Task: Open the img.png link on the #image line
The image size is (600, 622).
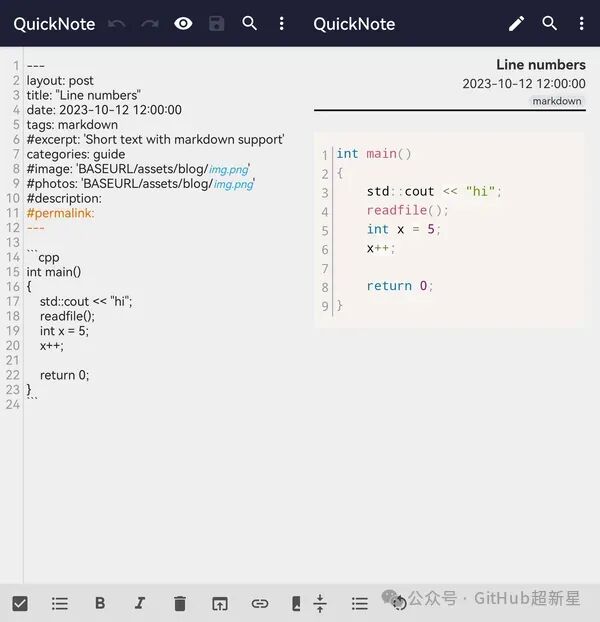Action: tap(228, 169)
